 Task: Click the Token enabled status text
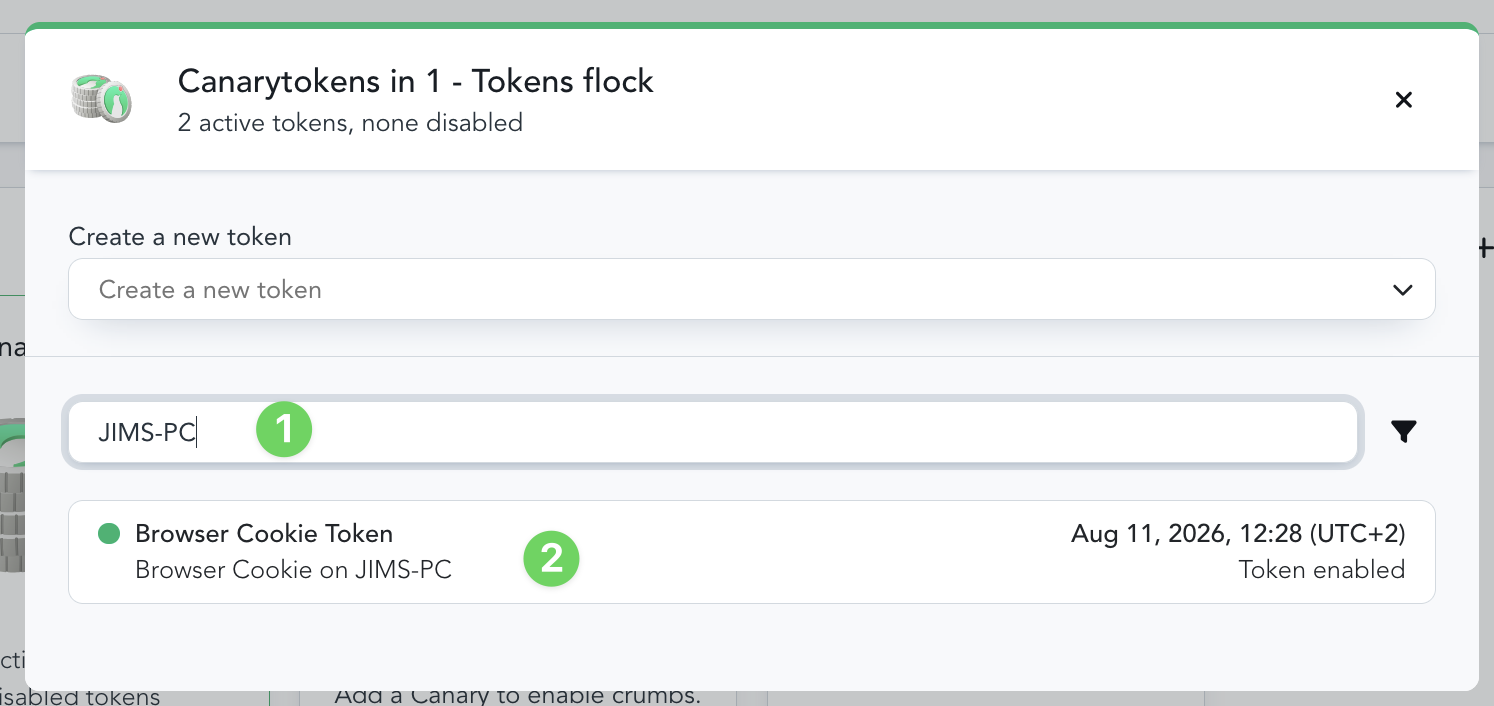point(1321,570)
